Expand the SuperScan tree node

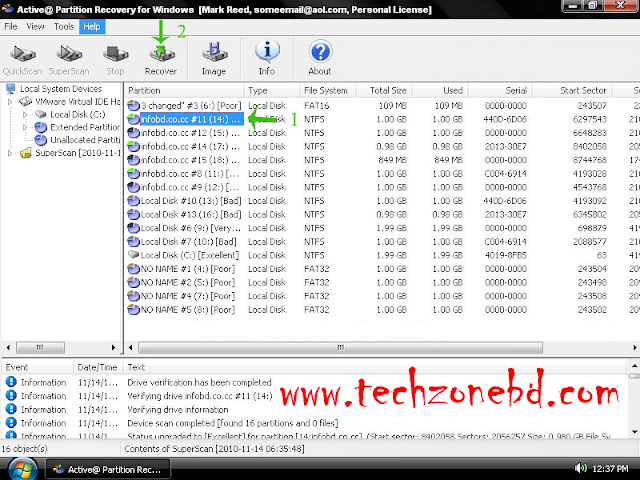[x=10, y=153]
